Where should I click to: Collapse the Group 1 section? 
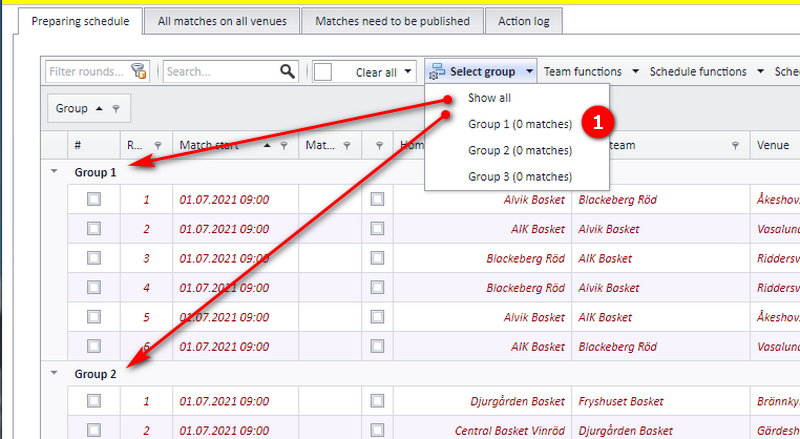tap(54, 172)
